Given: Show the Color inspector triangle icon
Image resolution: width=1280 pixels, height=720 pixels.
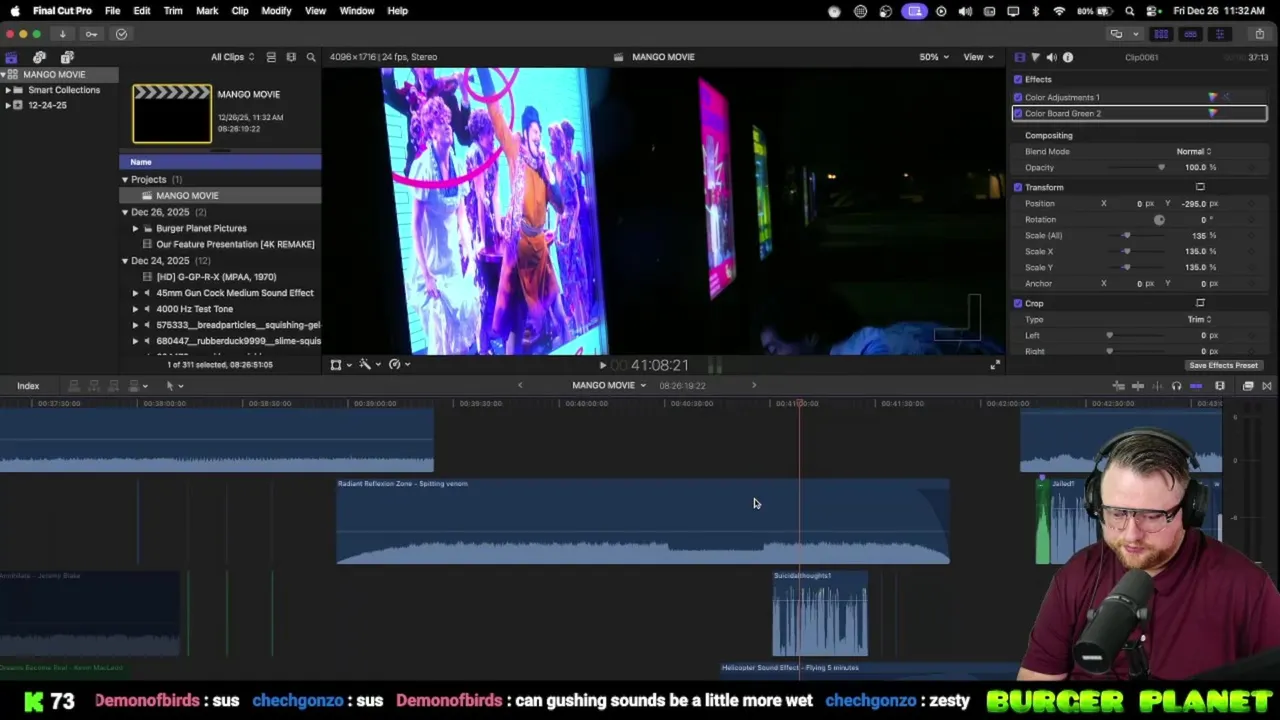Looking at the screenshot, I should [x=1035, y=57].
